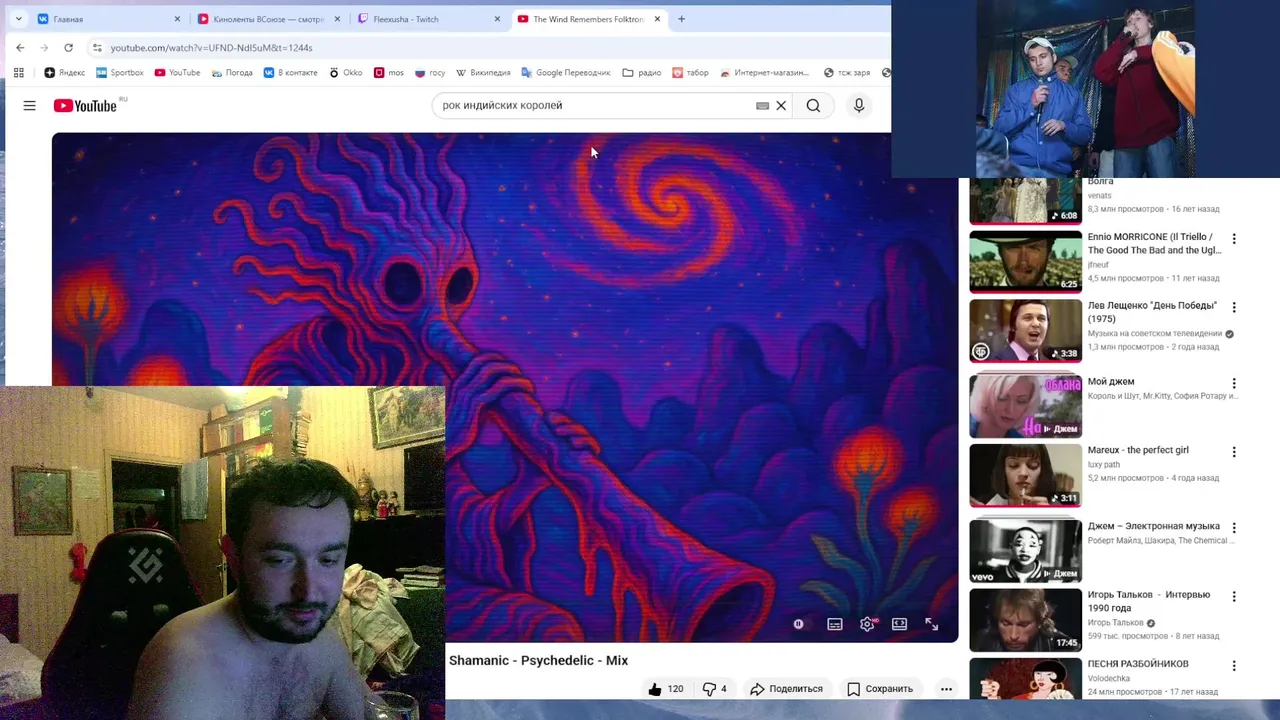Run search with the magnifier button
The image size is (1280, 720).
(x=813, y=105)
